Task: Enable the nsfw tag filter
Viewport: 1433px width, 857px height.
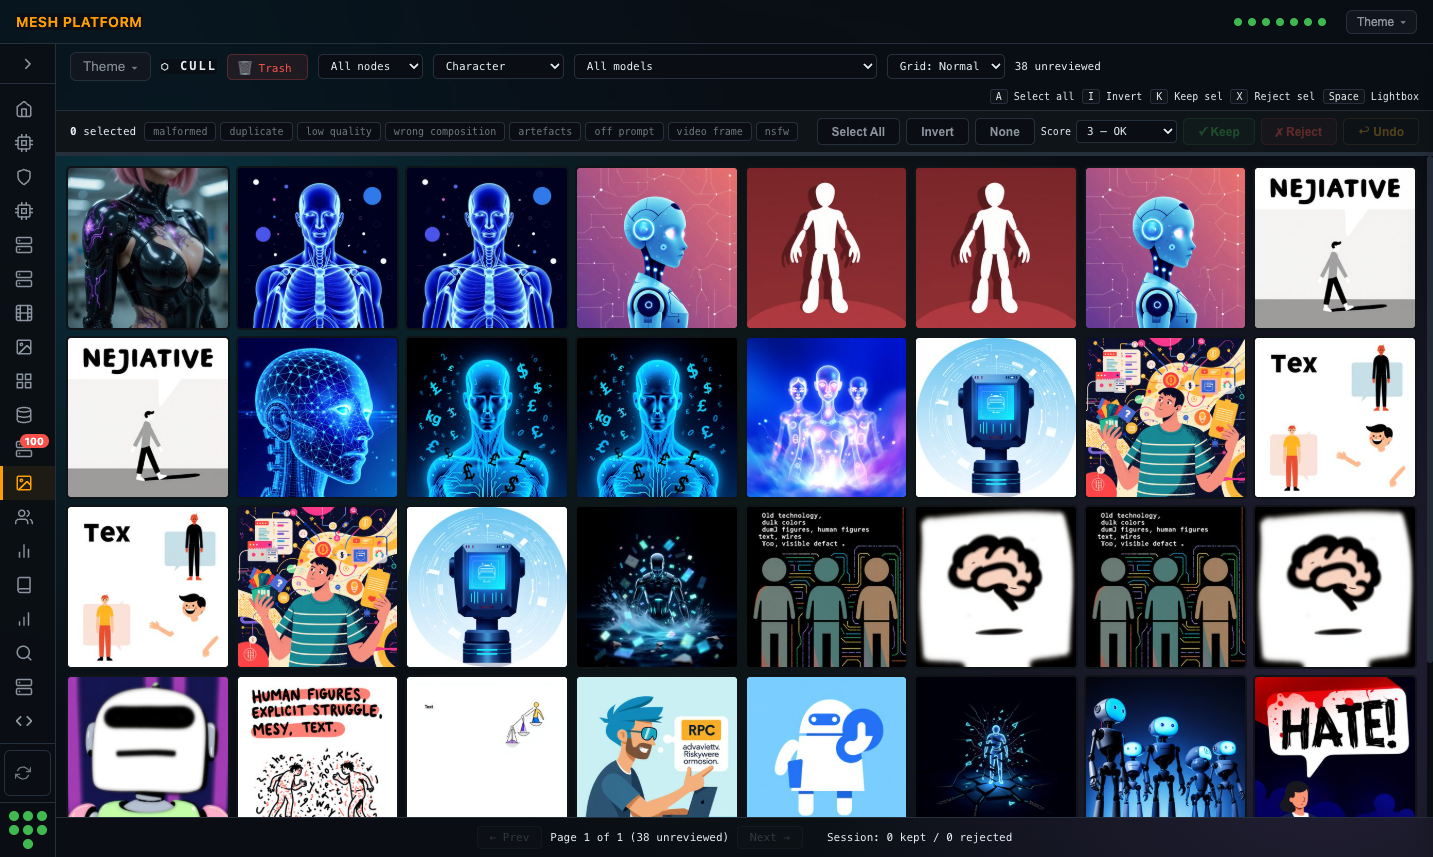Action: click(x=777, y=131)
